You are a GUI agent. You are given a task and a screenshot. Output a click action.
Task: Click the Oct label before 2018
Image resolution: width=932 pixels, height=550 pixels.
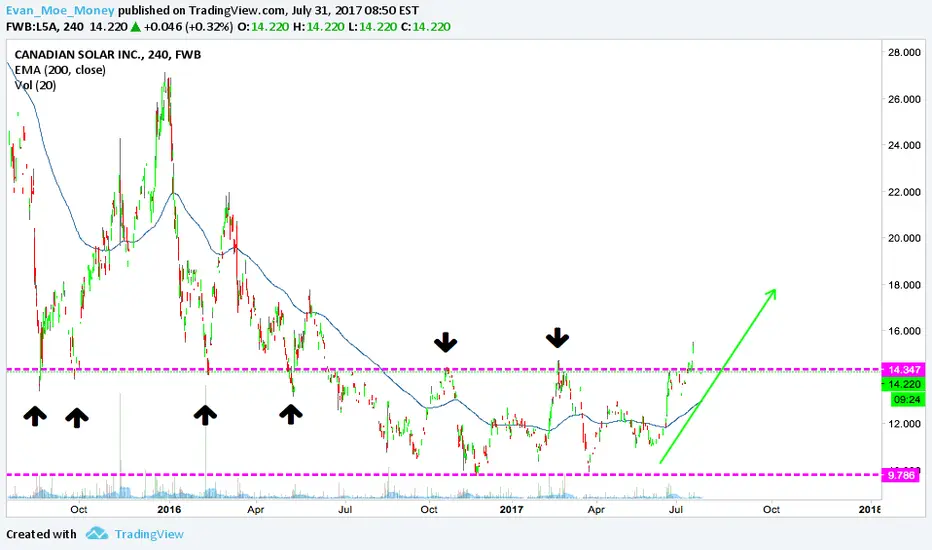pos(772,510)
